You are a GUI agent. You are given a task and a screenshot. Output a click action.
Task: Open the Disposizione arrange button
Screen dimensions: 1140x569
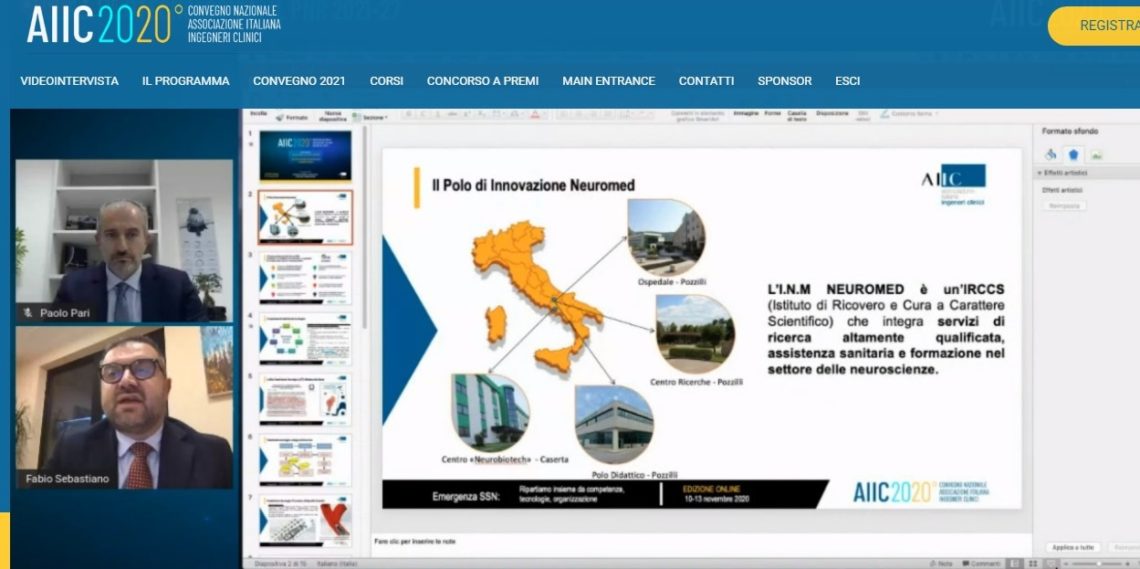point(832,113)
